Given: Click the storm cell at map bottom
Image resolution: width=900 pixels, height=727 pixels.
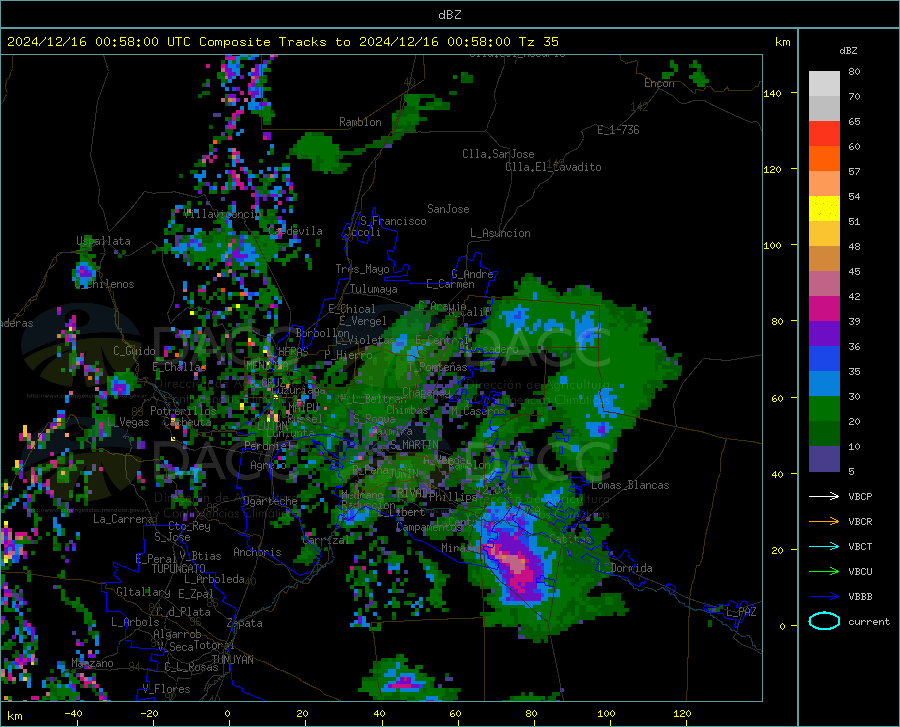Looking at the screenshot, I should coord(404,681).
